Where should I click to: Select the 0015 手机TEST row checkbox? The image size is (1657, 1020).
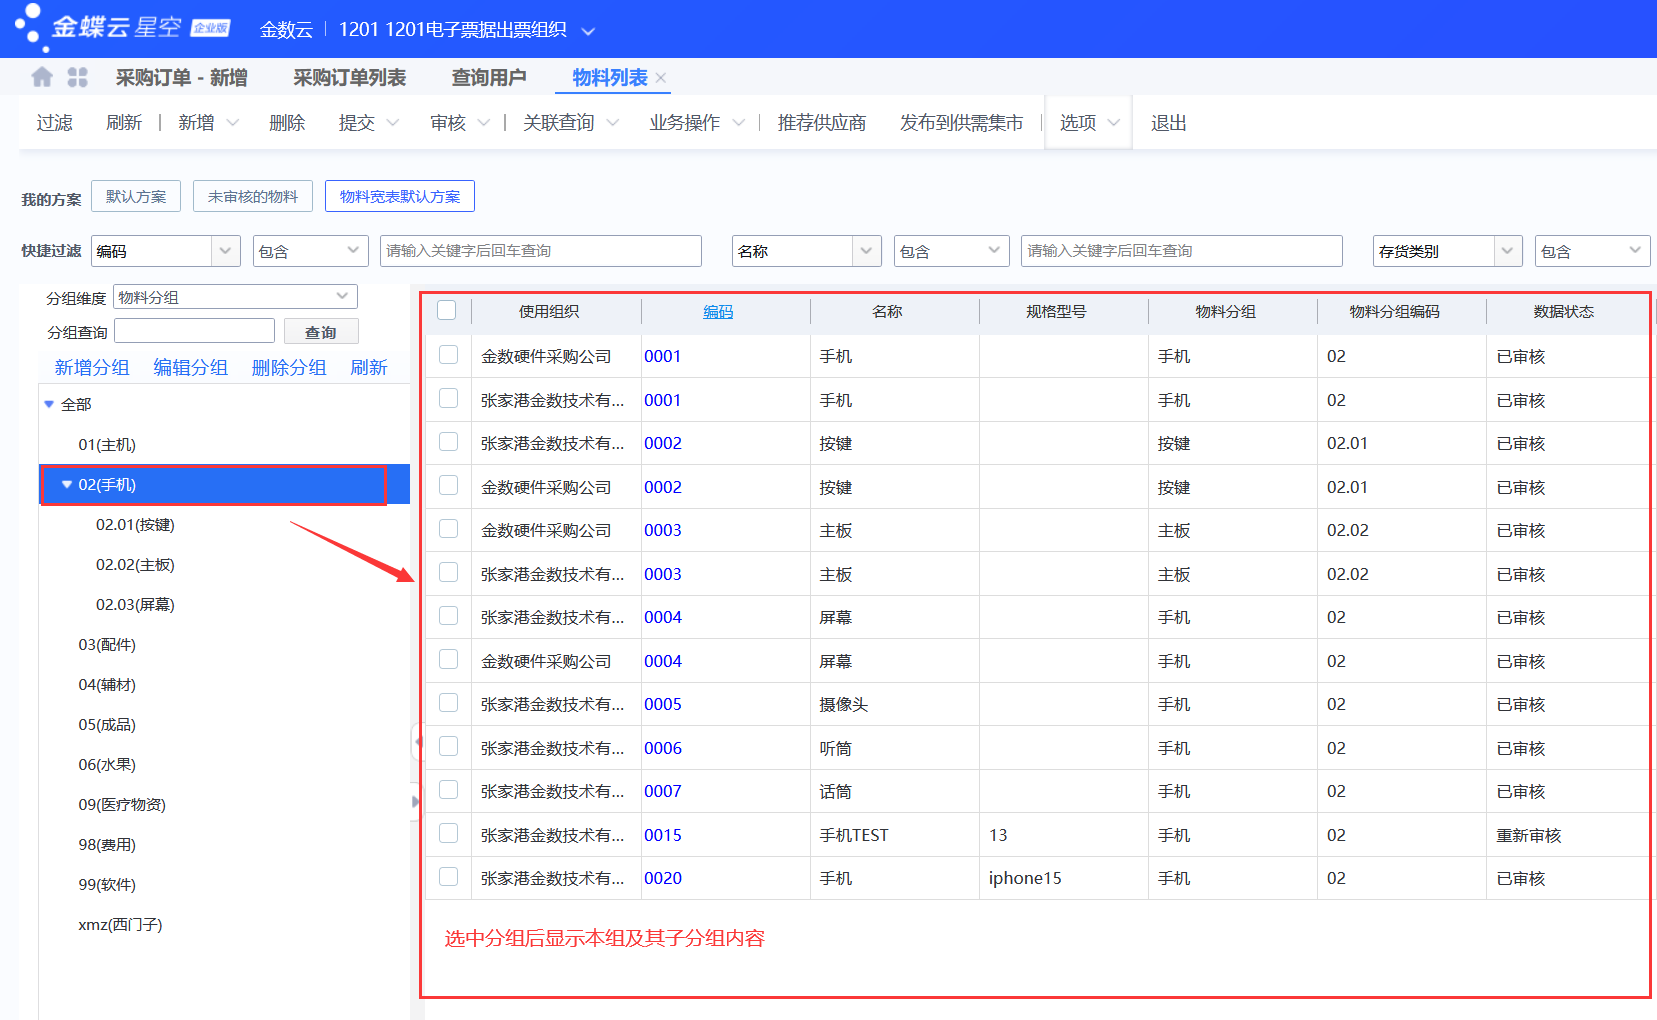click(x=449, y=834)
